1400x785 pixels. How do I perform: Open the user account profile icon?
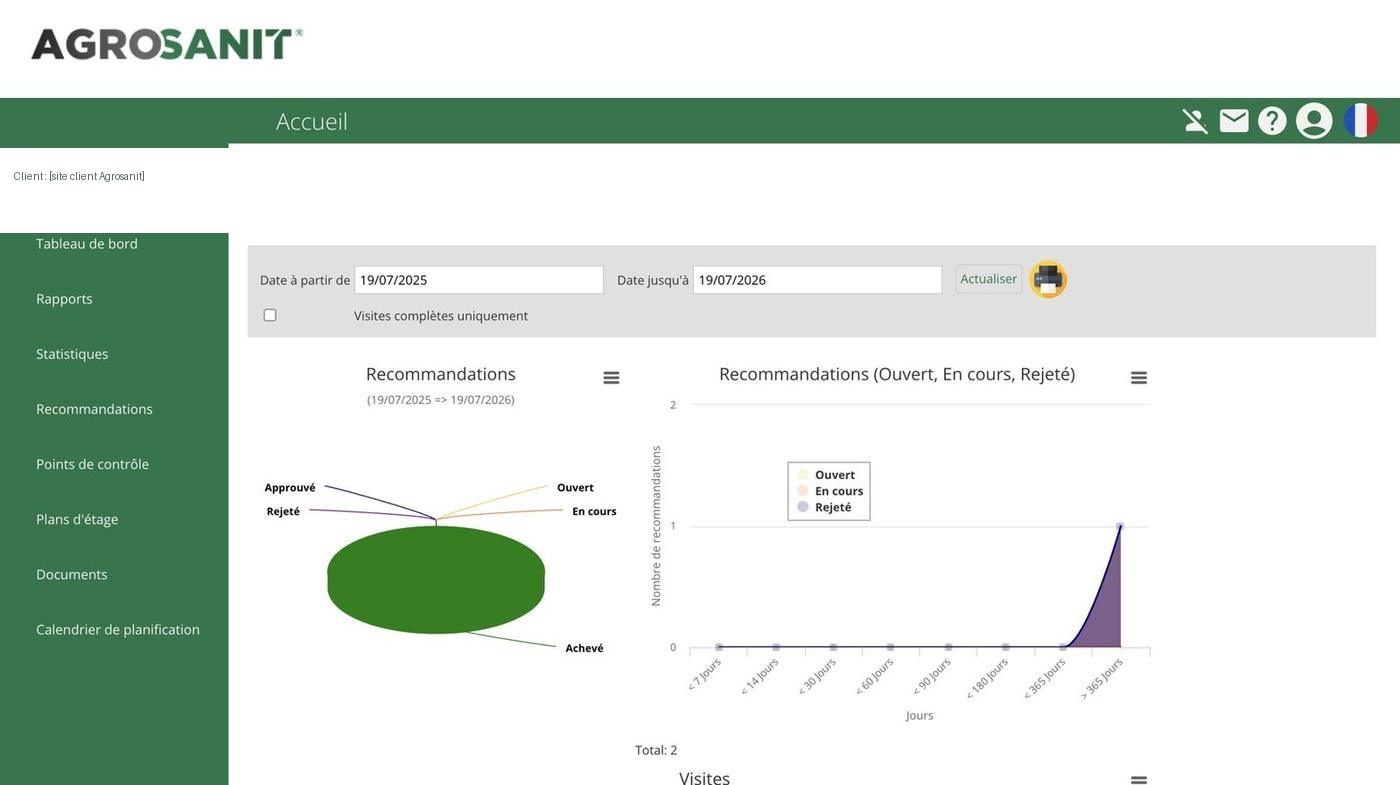pos(1314,121)
